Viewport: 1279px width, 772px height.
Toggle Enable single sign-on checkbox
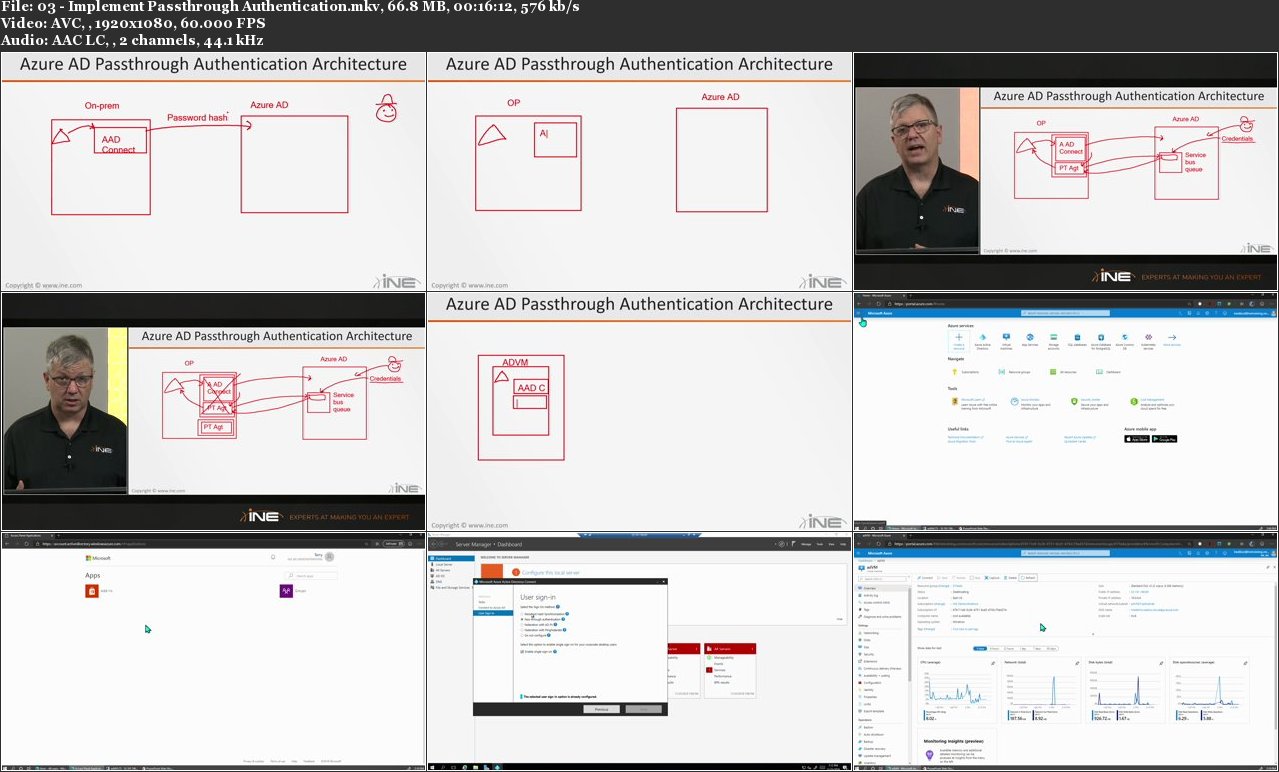coord(522,652)
